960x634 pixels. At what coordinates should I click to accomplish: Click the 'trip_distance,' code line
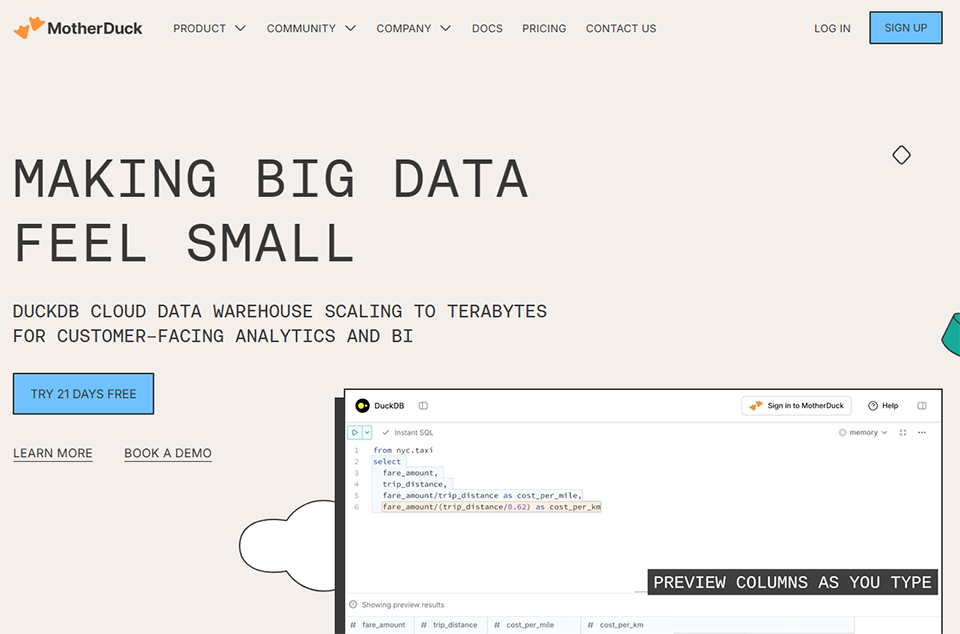point(415,484)
